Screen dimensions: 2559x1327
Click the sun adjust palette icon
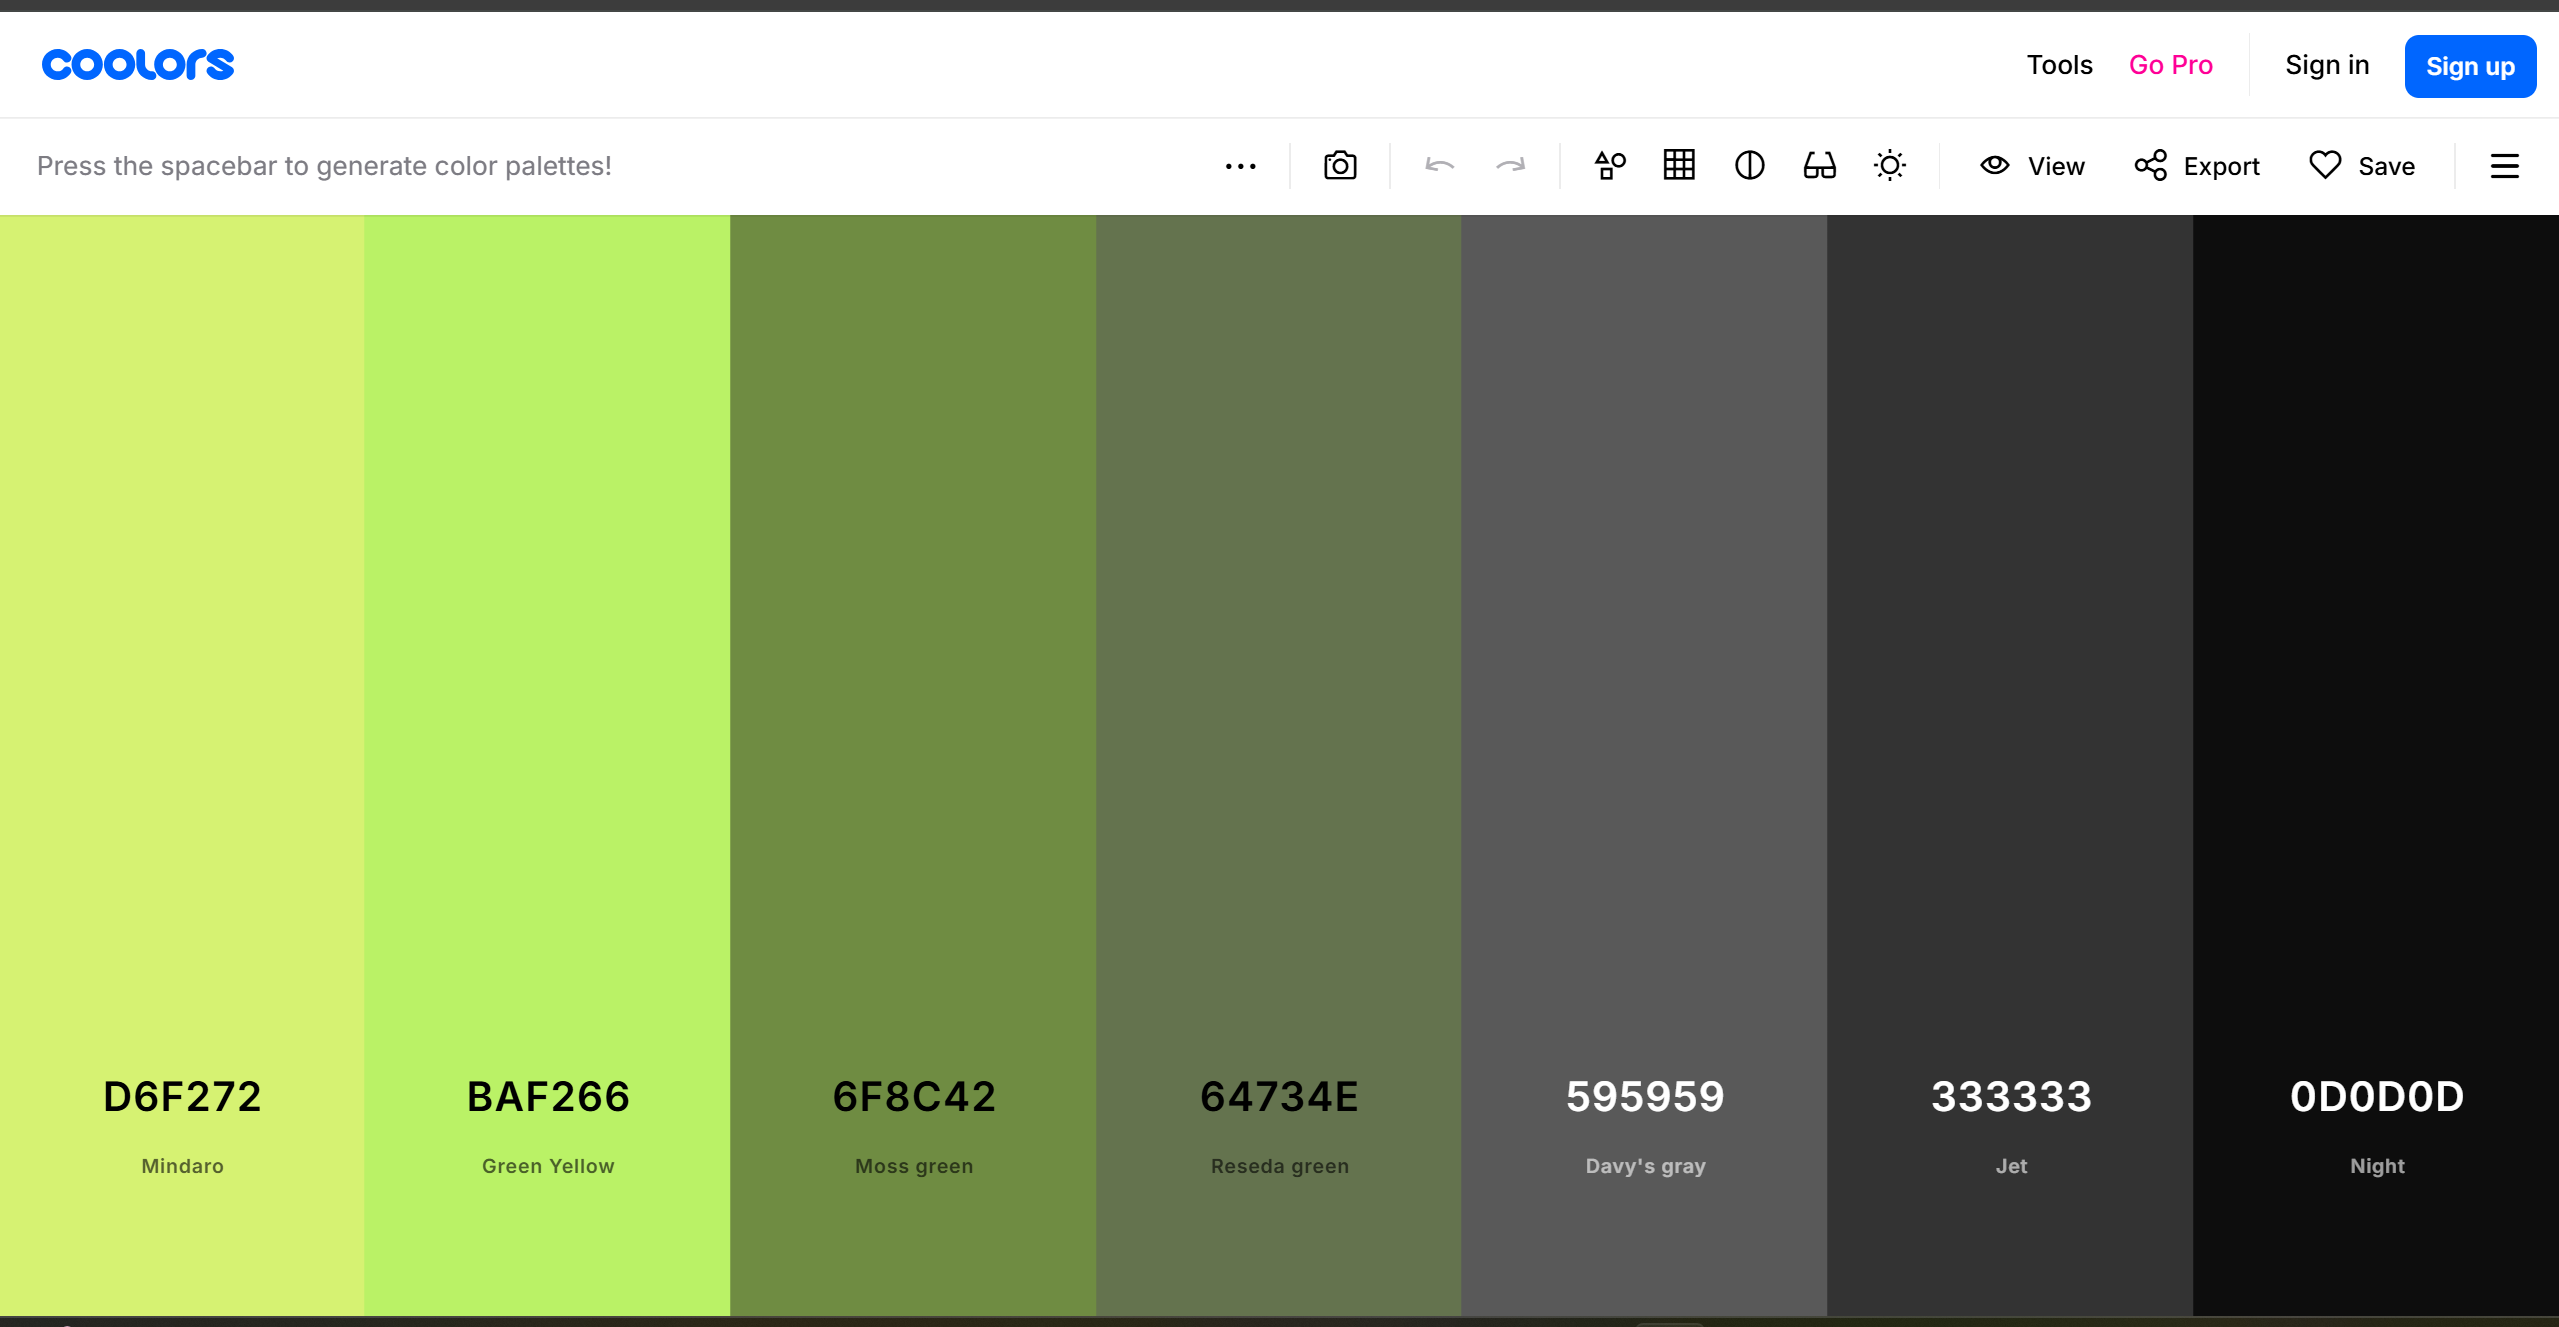point(1889,165)
